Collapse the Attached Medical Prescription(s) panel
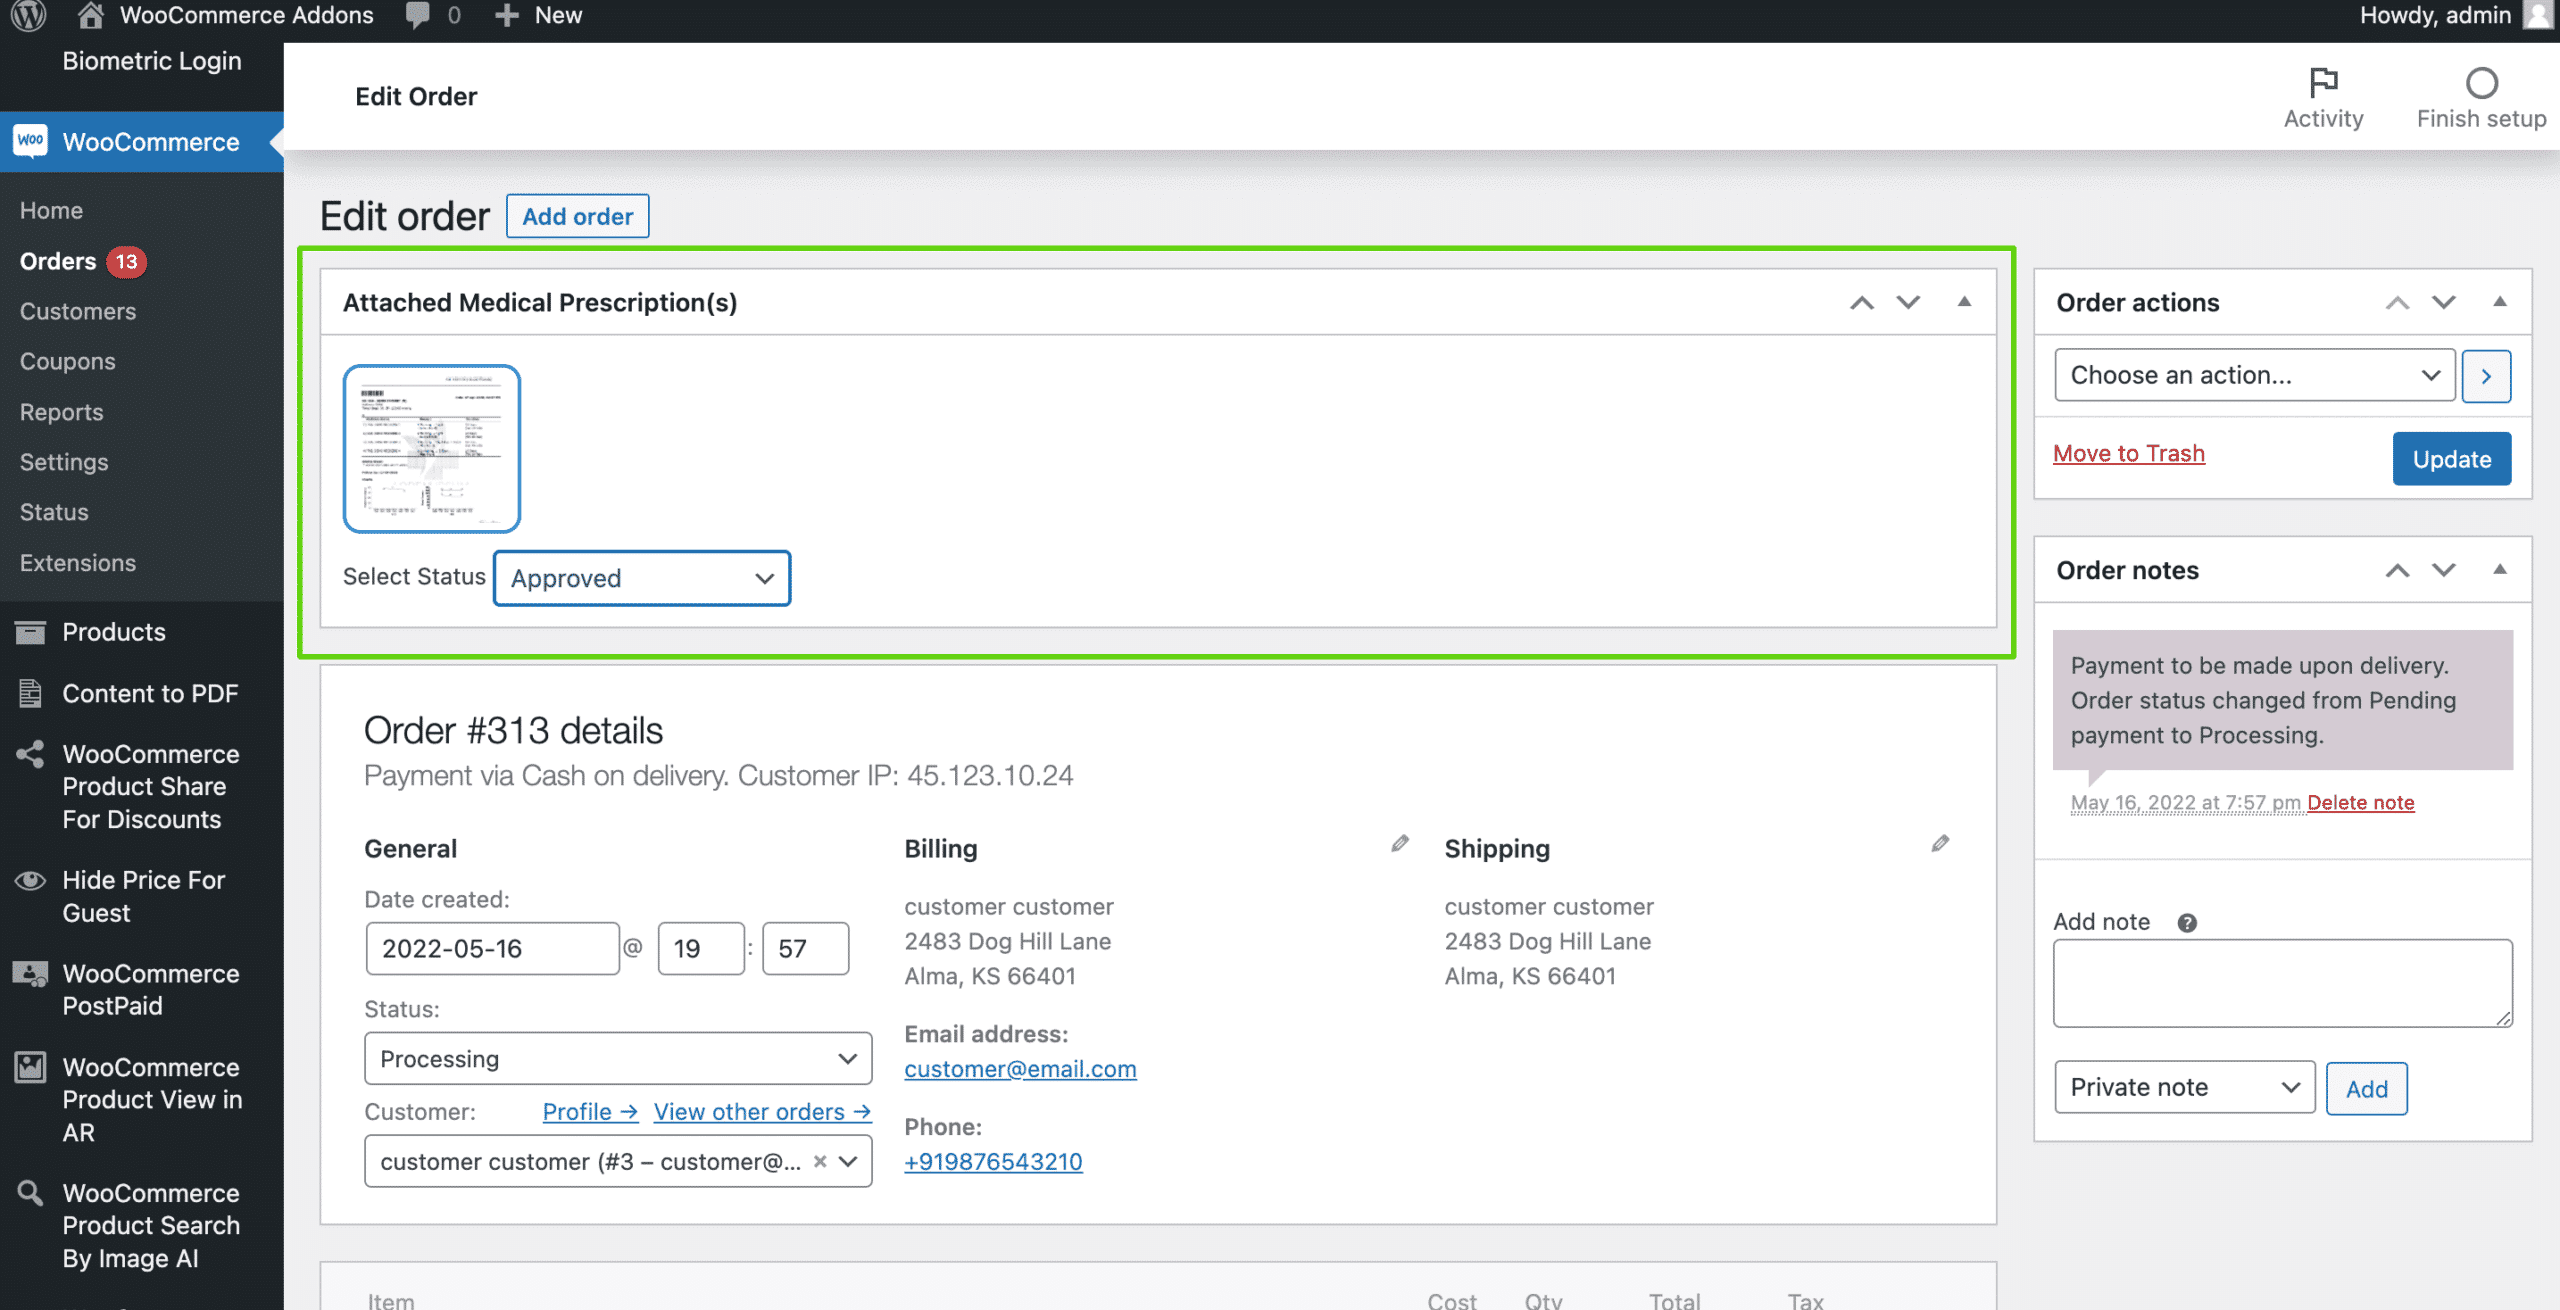 click(1964, 302)
